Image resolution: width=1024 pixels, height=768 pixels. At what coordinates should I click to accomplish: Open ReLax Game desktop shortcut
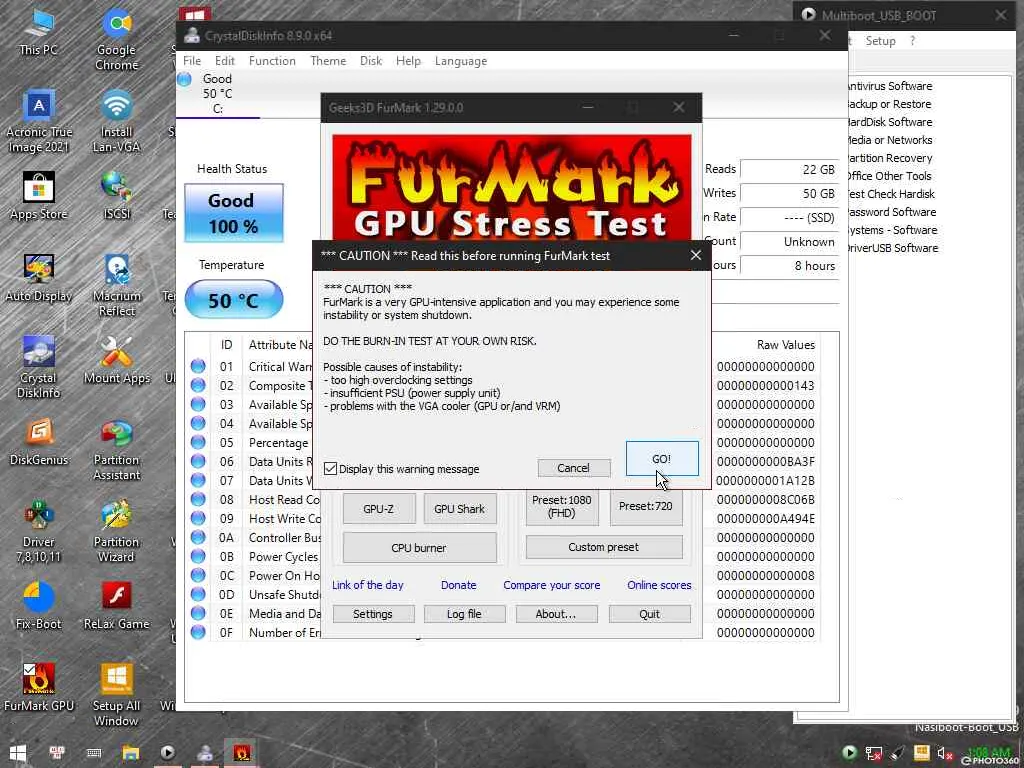[116, 606]
